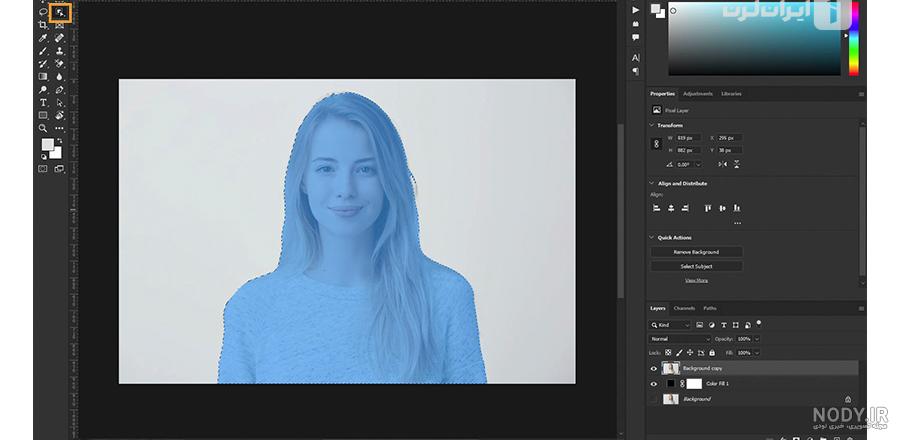Select the highlighted Object Selection tool
The image size is (900, 440).
[x=60, y=13]
